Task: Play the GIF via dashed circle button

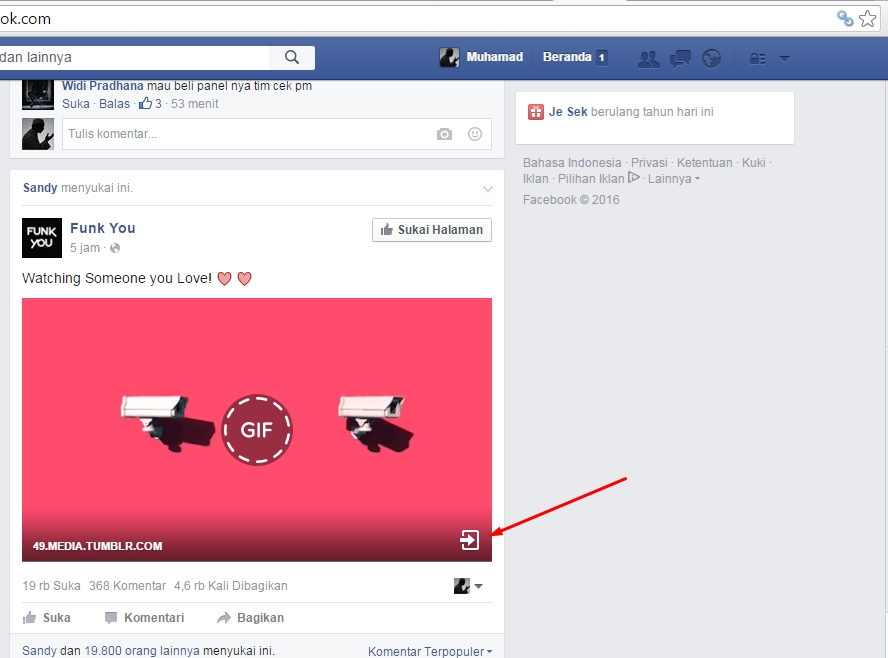Action: tap(257, 430)
